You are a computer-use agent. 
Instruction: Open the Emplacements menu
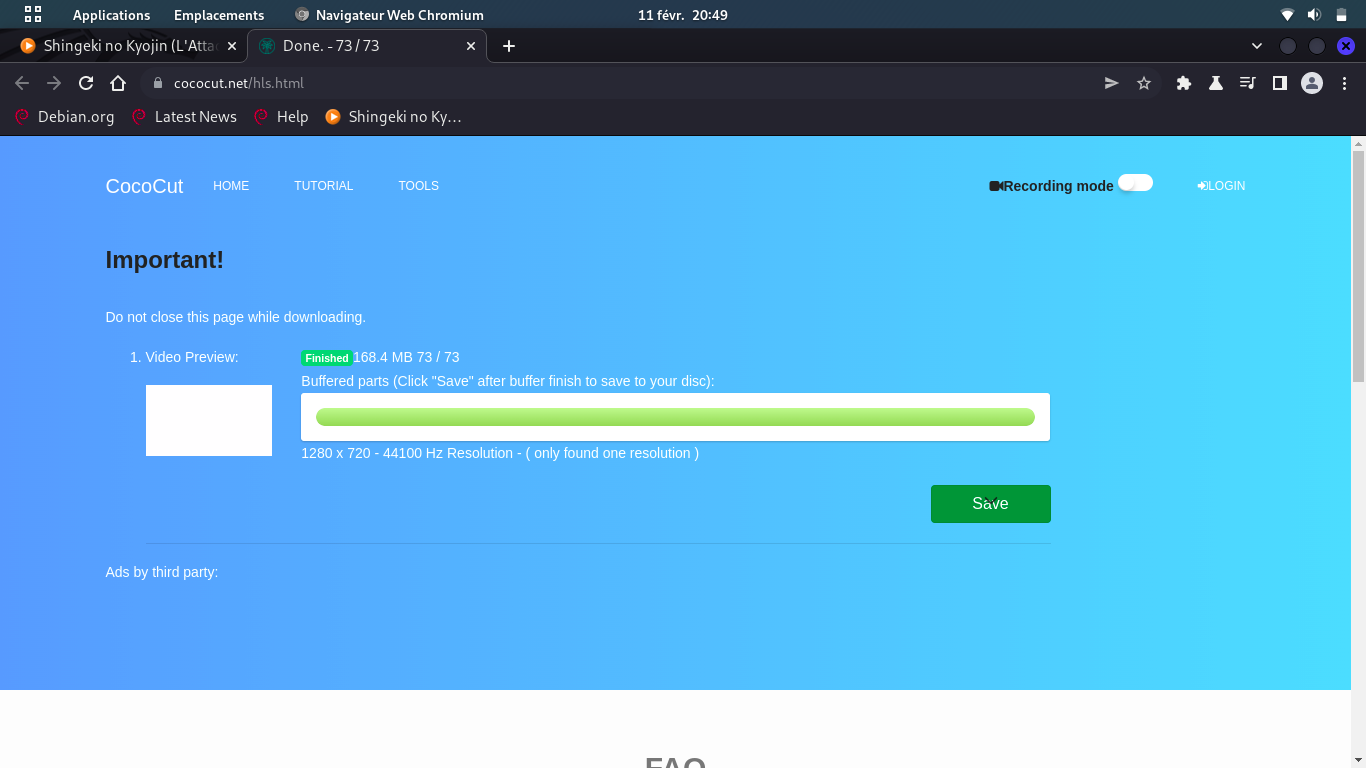tap(219, 15)
